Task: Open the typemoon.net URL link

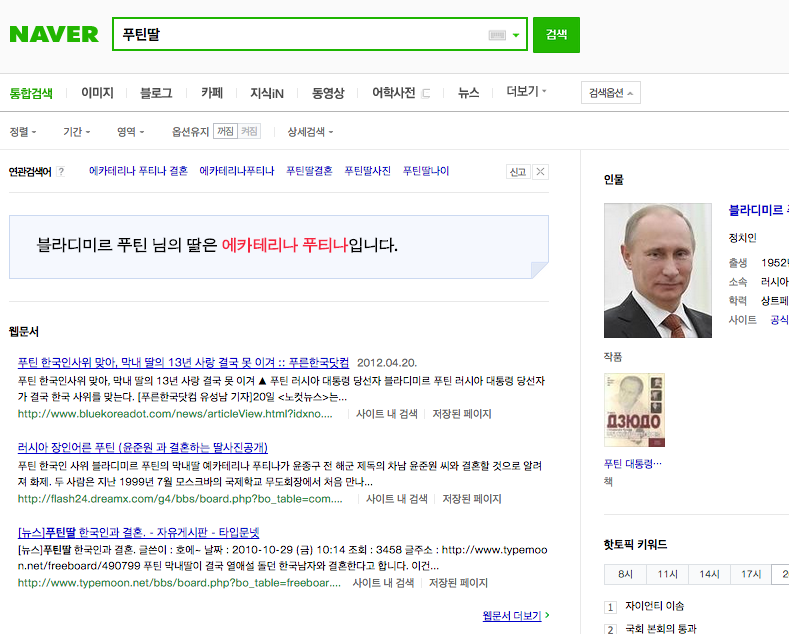Action: pyautogui.click(x=179, y=583)
